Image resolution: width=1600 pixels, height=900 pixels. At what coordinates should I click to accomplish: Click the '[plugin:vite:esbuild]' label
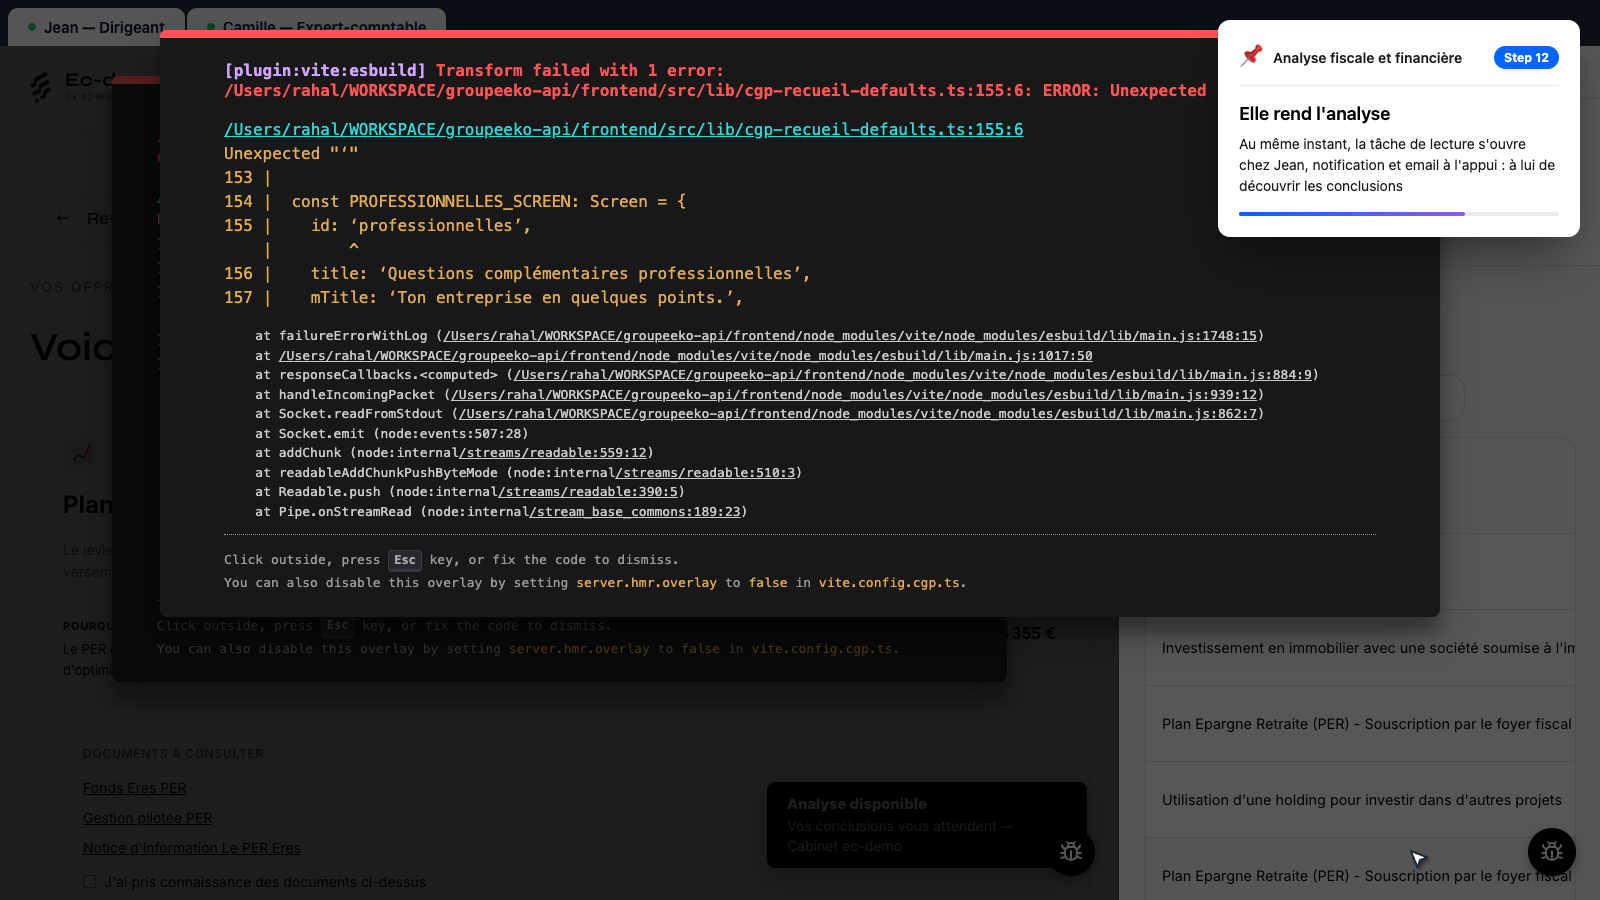[325, 70]
